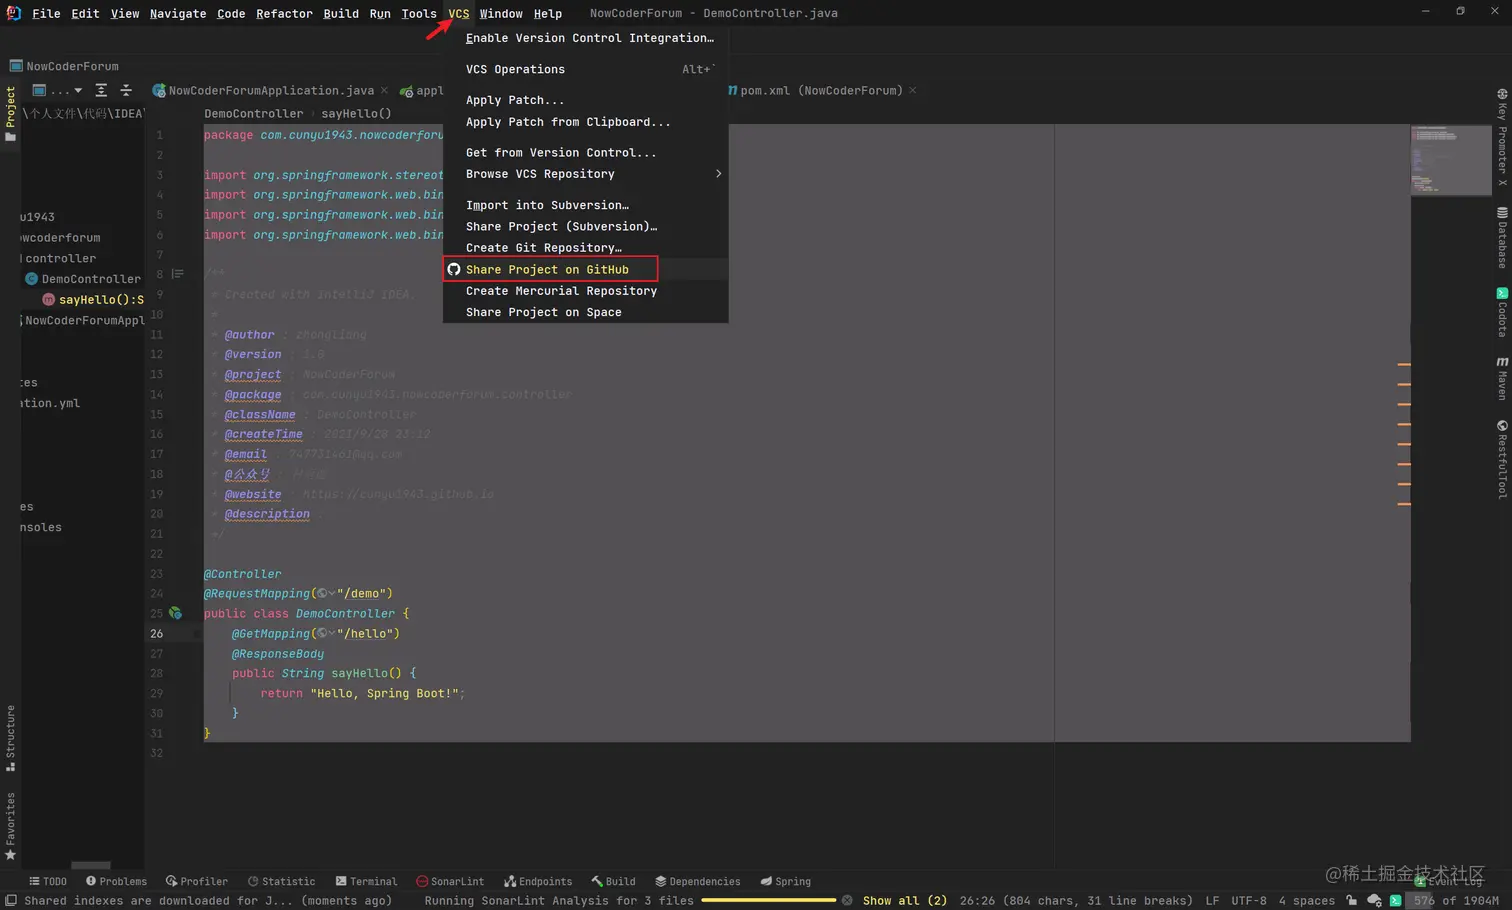This screenshot has height=910, width=1512.
Task: Open the Codota side panel
Action: pyautogui.click(x=1501, y=312)
